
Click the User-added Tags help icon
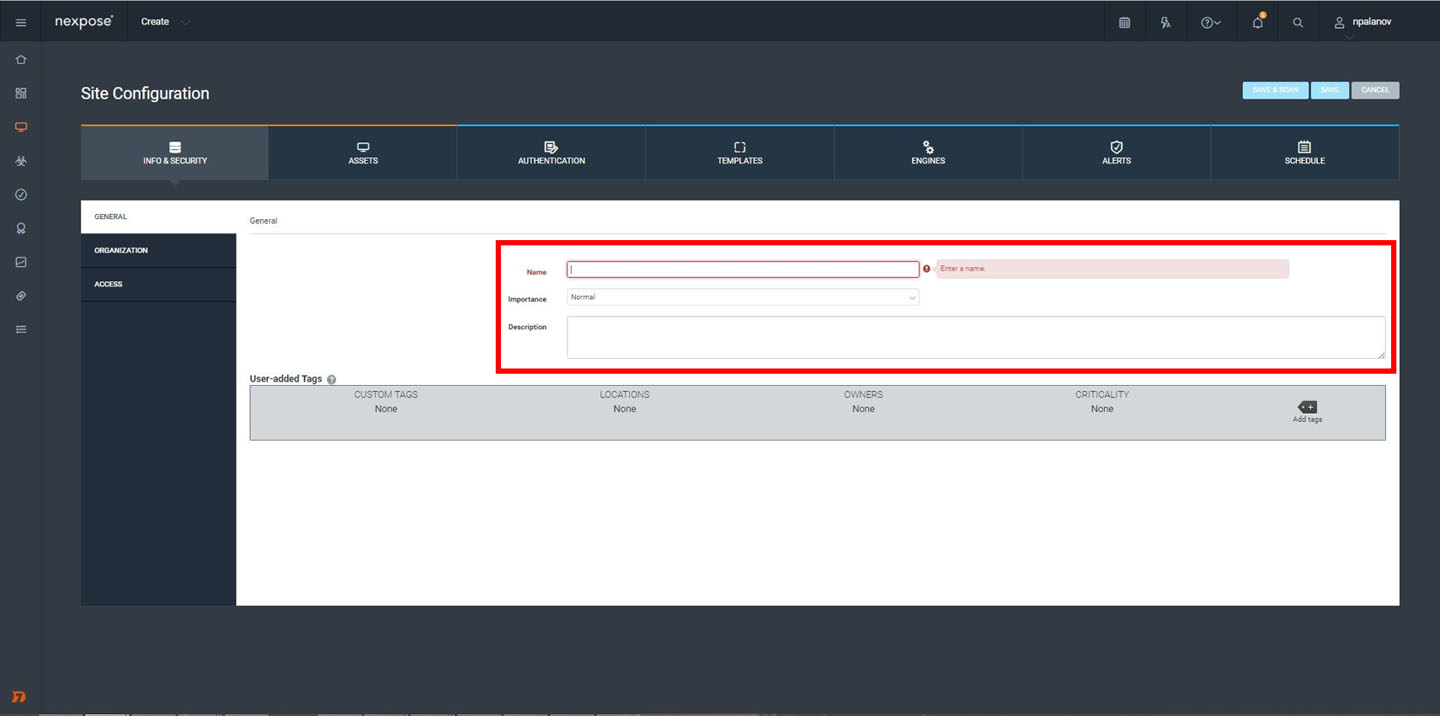coord(331,380)
